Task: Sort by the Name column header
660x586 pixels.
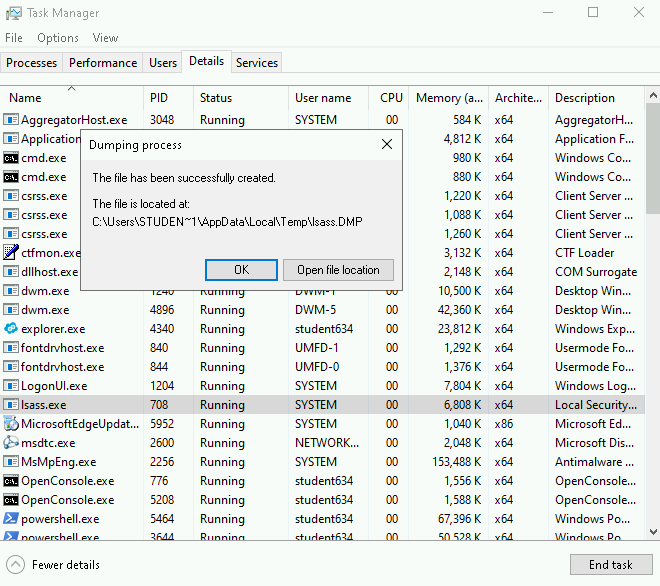Action: click(x=72, y=98)
